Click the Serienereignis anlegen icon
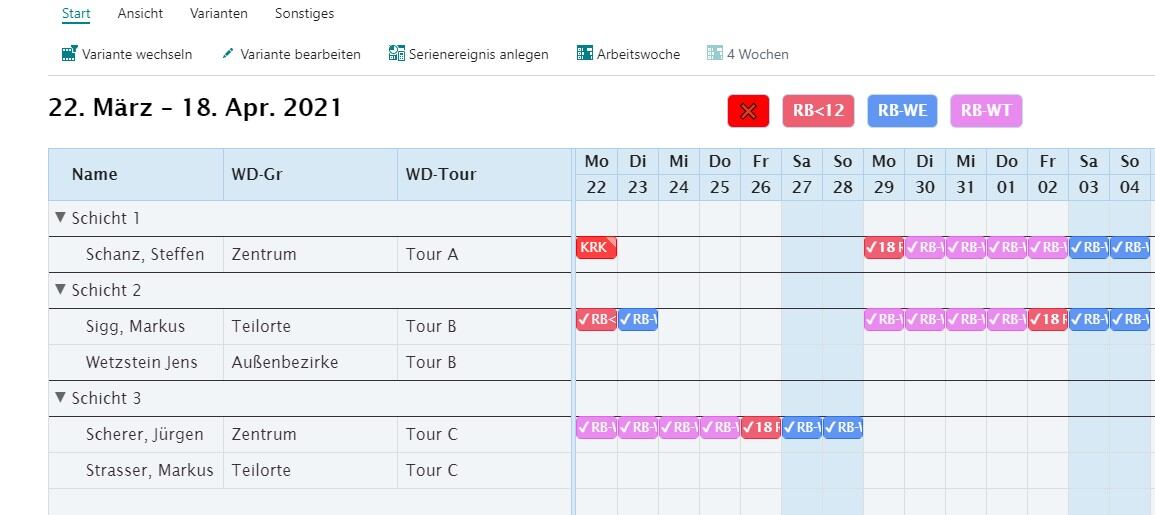1155x515 pixels. [x=397, y=54]
